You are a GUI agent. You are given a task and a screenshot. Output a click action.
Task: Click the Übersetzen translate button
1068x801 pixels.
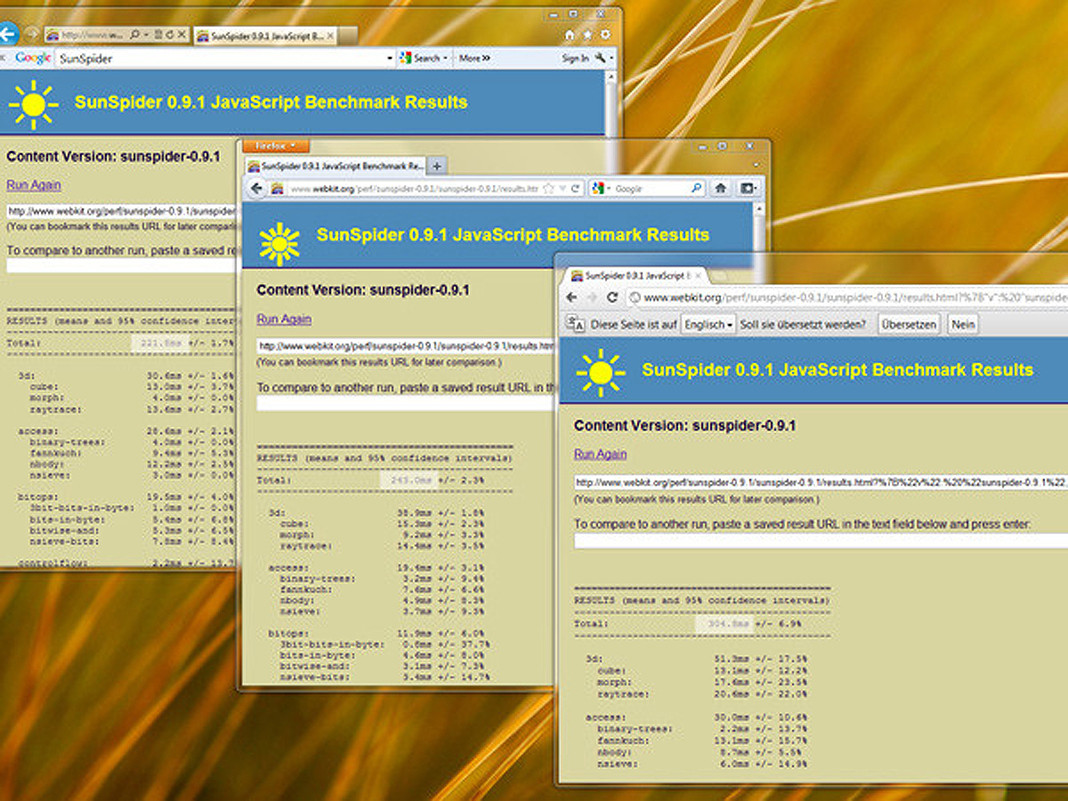pyautogui.click(x=909, y=325)
